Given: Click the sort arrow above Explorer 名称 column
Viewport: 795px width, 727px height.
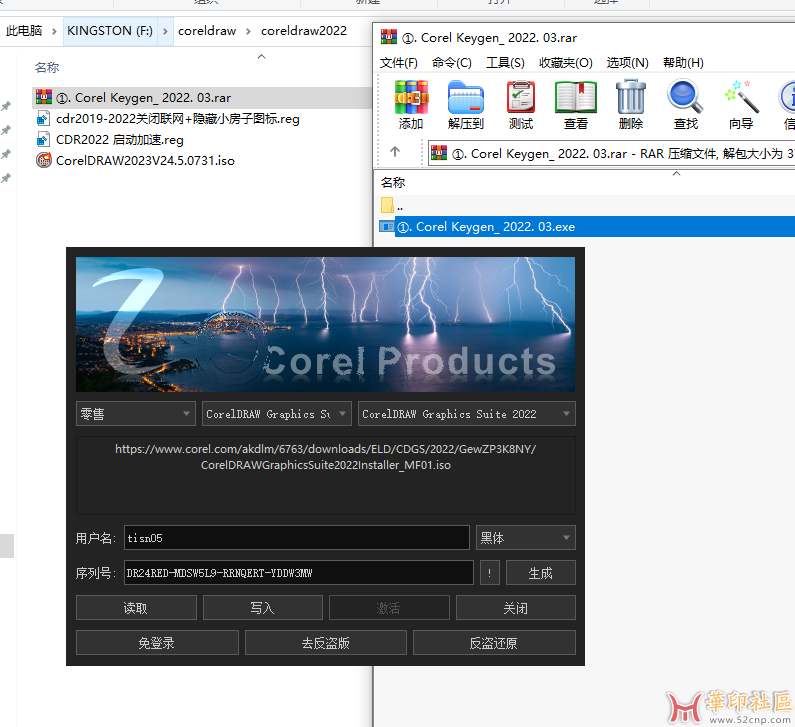Looking at the screenshot, I should click(x=262, y=56).
